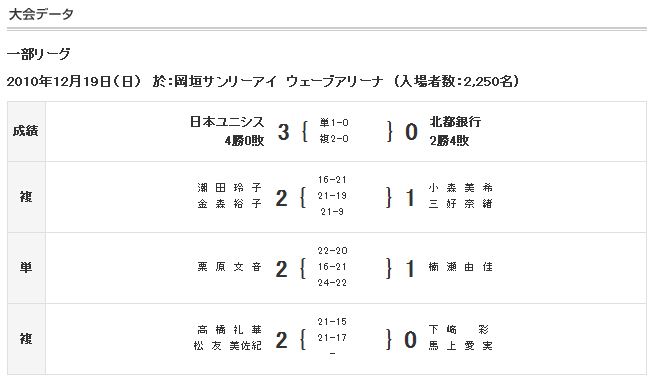This screenshot has width=660, height=388.
Task: Select the 一部リーグ section title
Action: [x=38, y=54]
